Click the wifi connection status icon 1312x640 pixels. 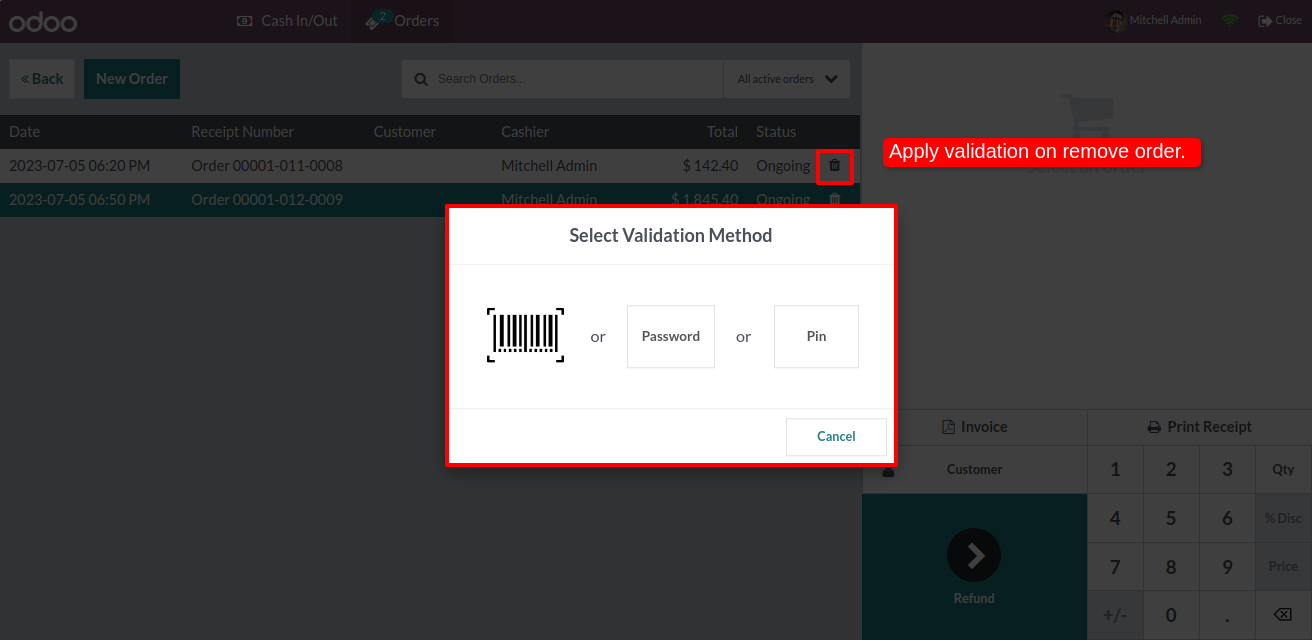1230,21
